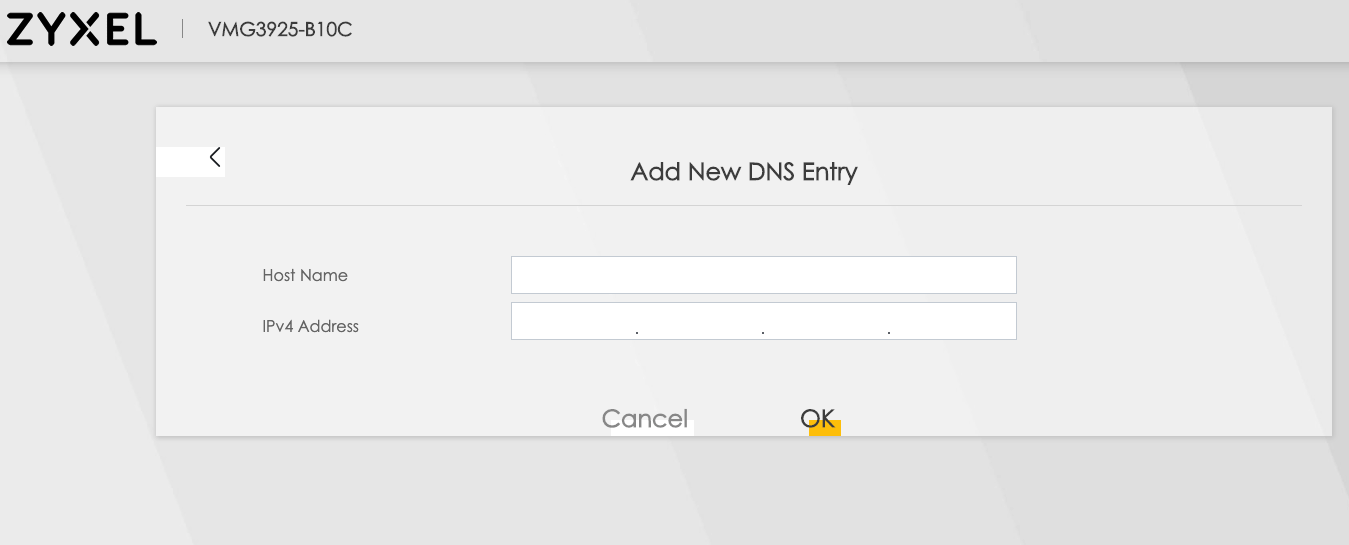
Task: Click the Add New DNS Entry title
Action: [x=744, y=172]
